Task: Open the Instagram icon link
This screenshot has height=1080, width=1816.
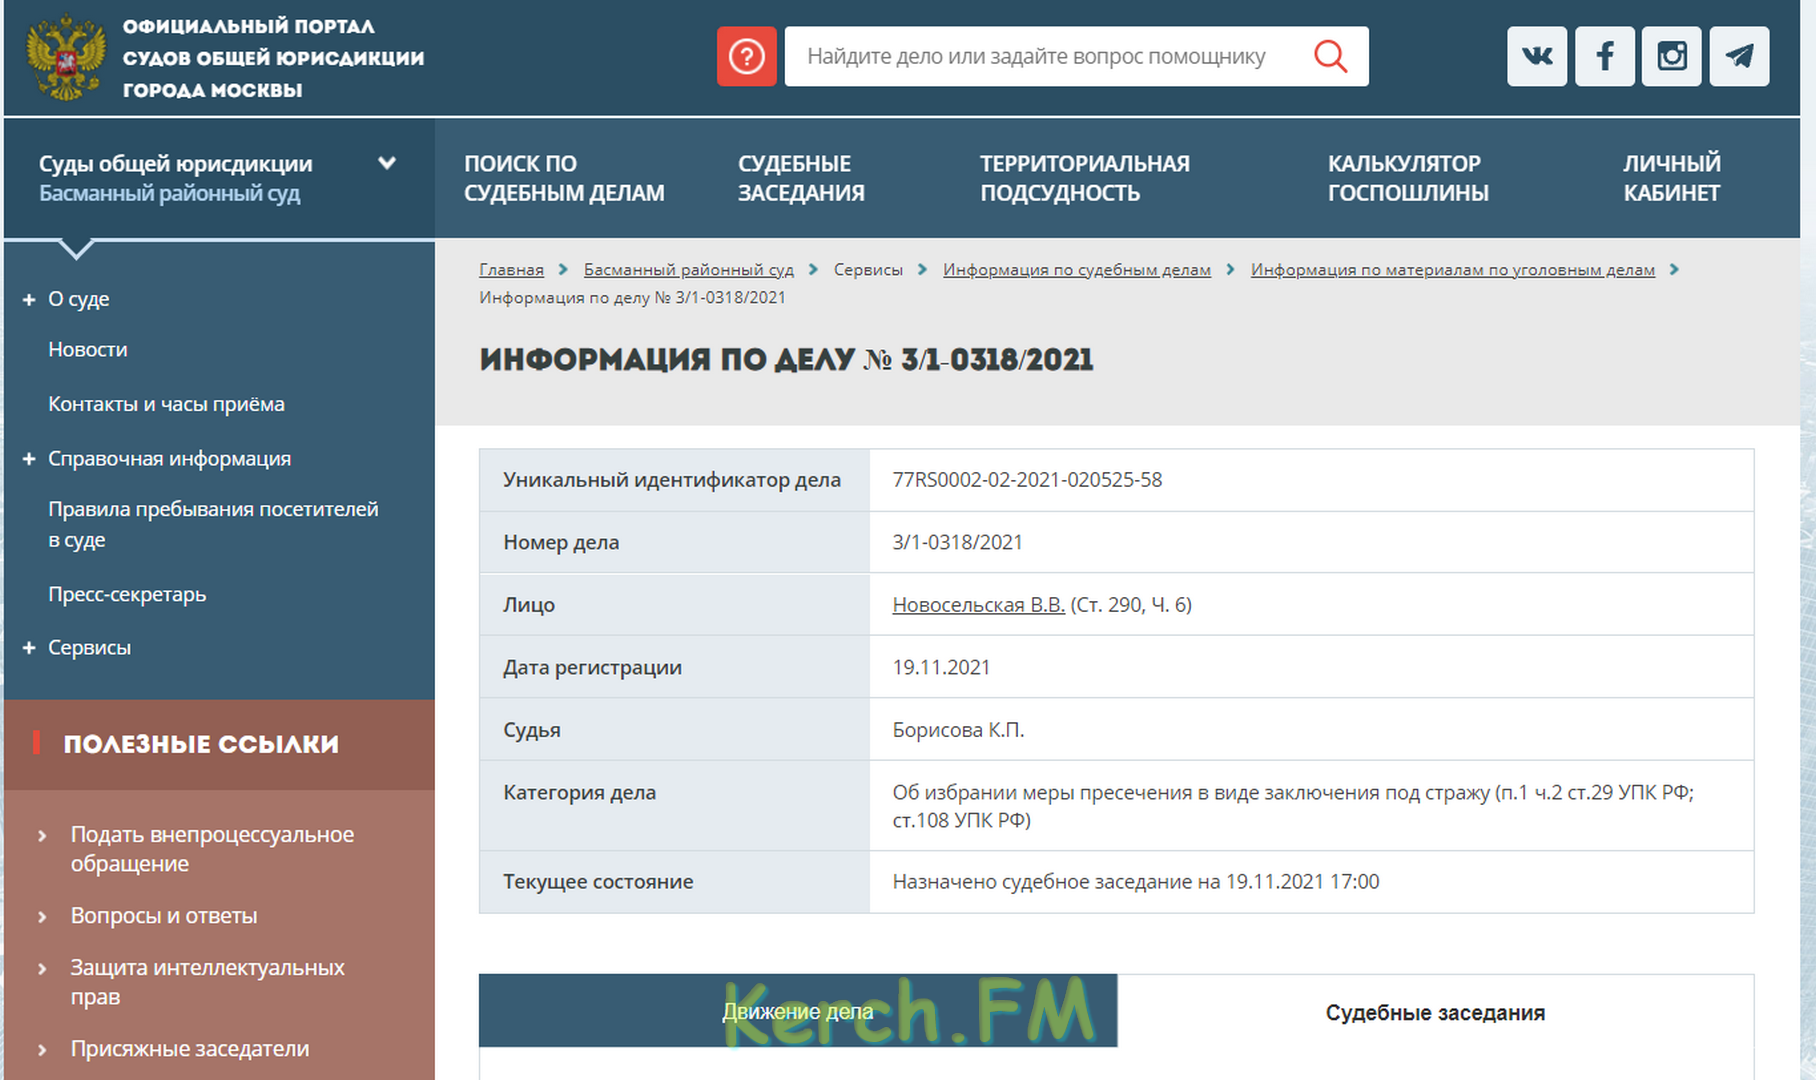Action: 1671,56
